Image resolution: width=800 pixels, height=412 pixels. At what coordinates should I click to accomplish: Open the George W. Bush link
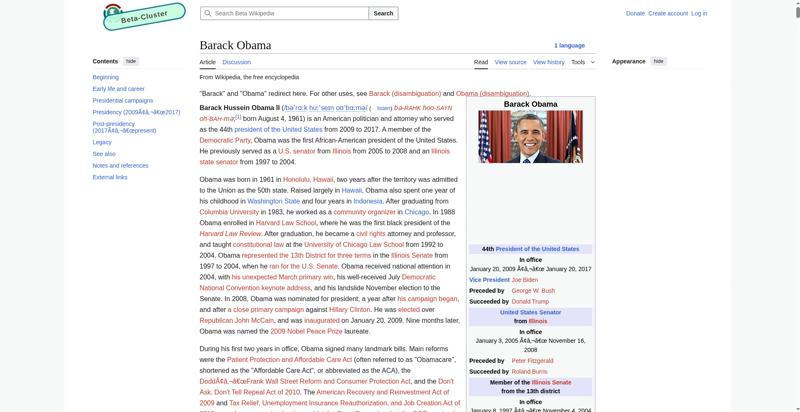[533, 291]
